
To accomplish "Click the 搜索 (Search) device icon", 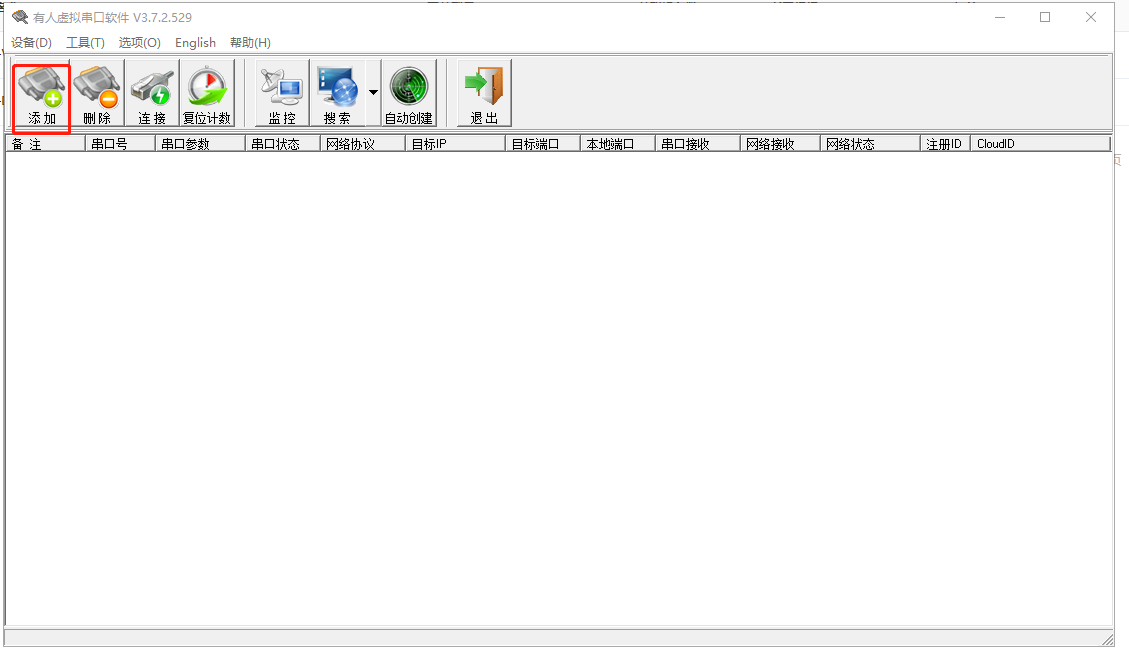I will pos(337,94).
